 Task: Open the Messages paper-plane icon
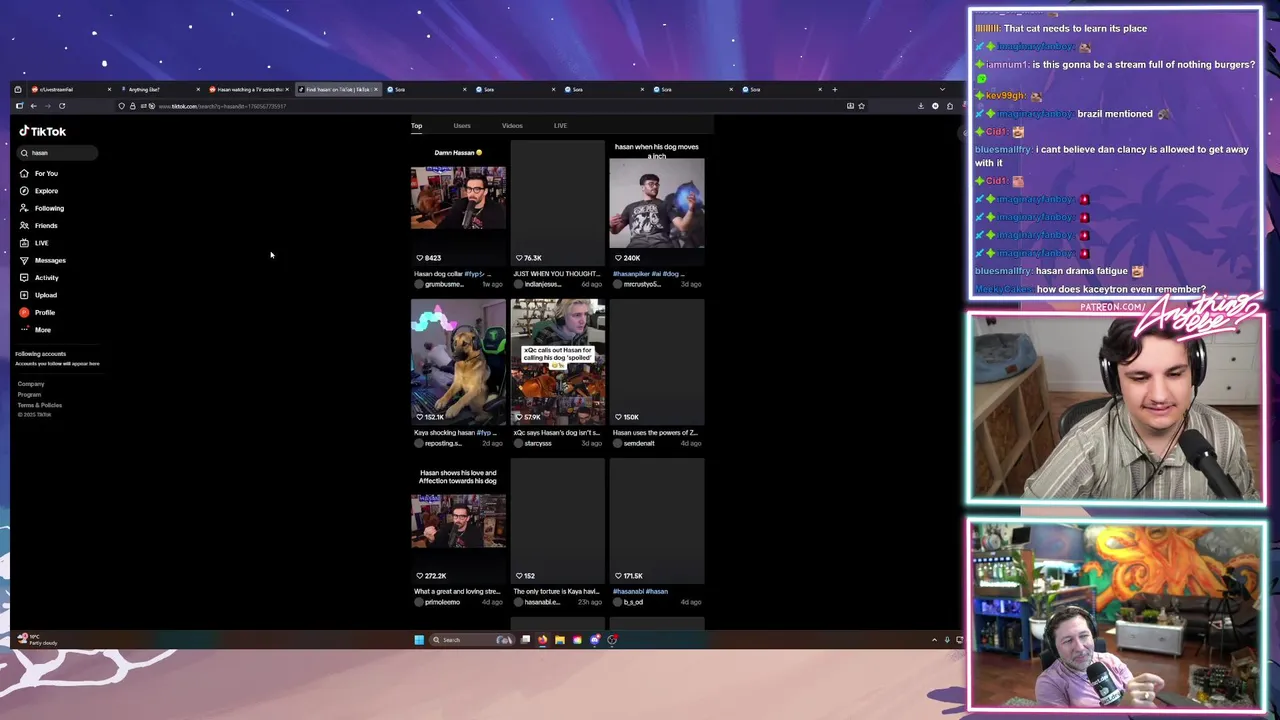(x=24, y=260)
